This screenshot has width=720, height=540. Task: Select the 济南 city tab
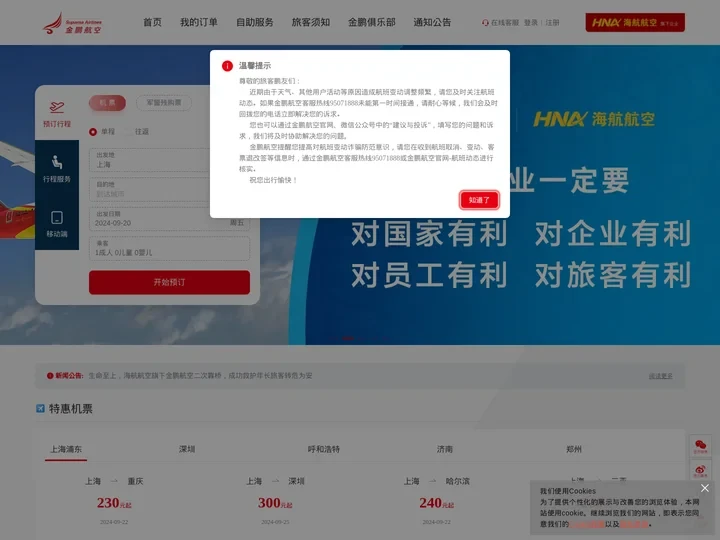(444, 449)
